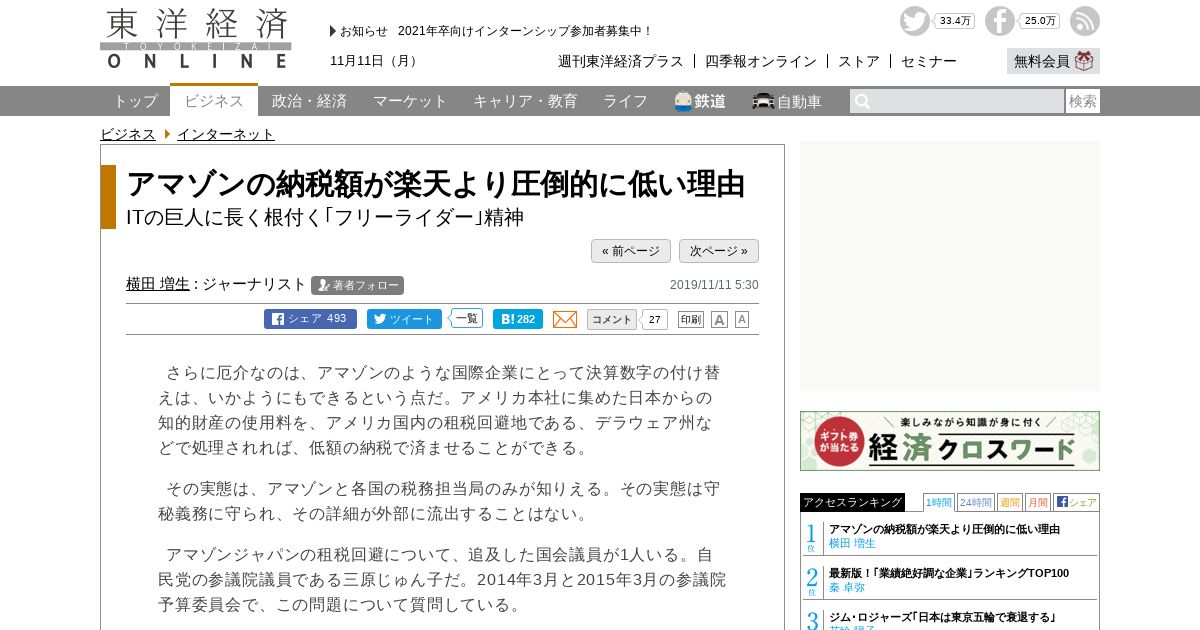Open ranking author 秦 卓弥
The height and width of the screenshot is (630, 1200).
(847, 587)
